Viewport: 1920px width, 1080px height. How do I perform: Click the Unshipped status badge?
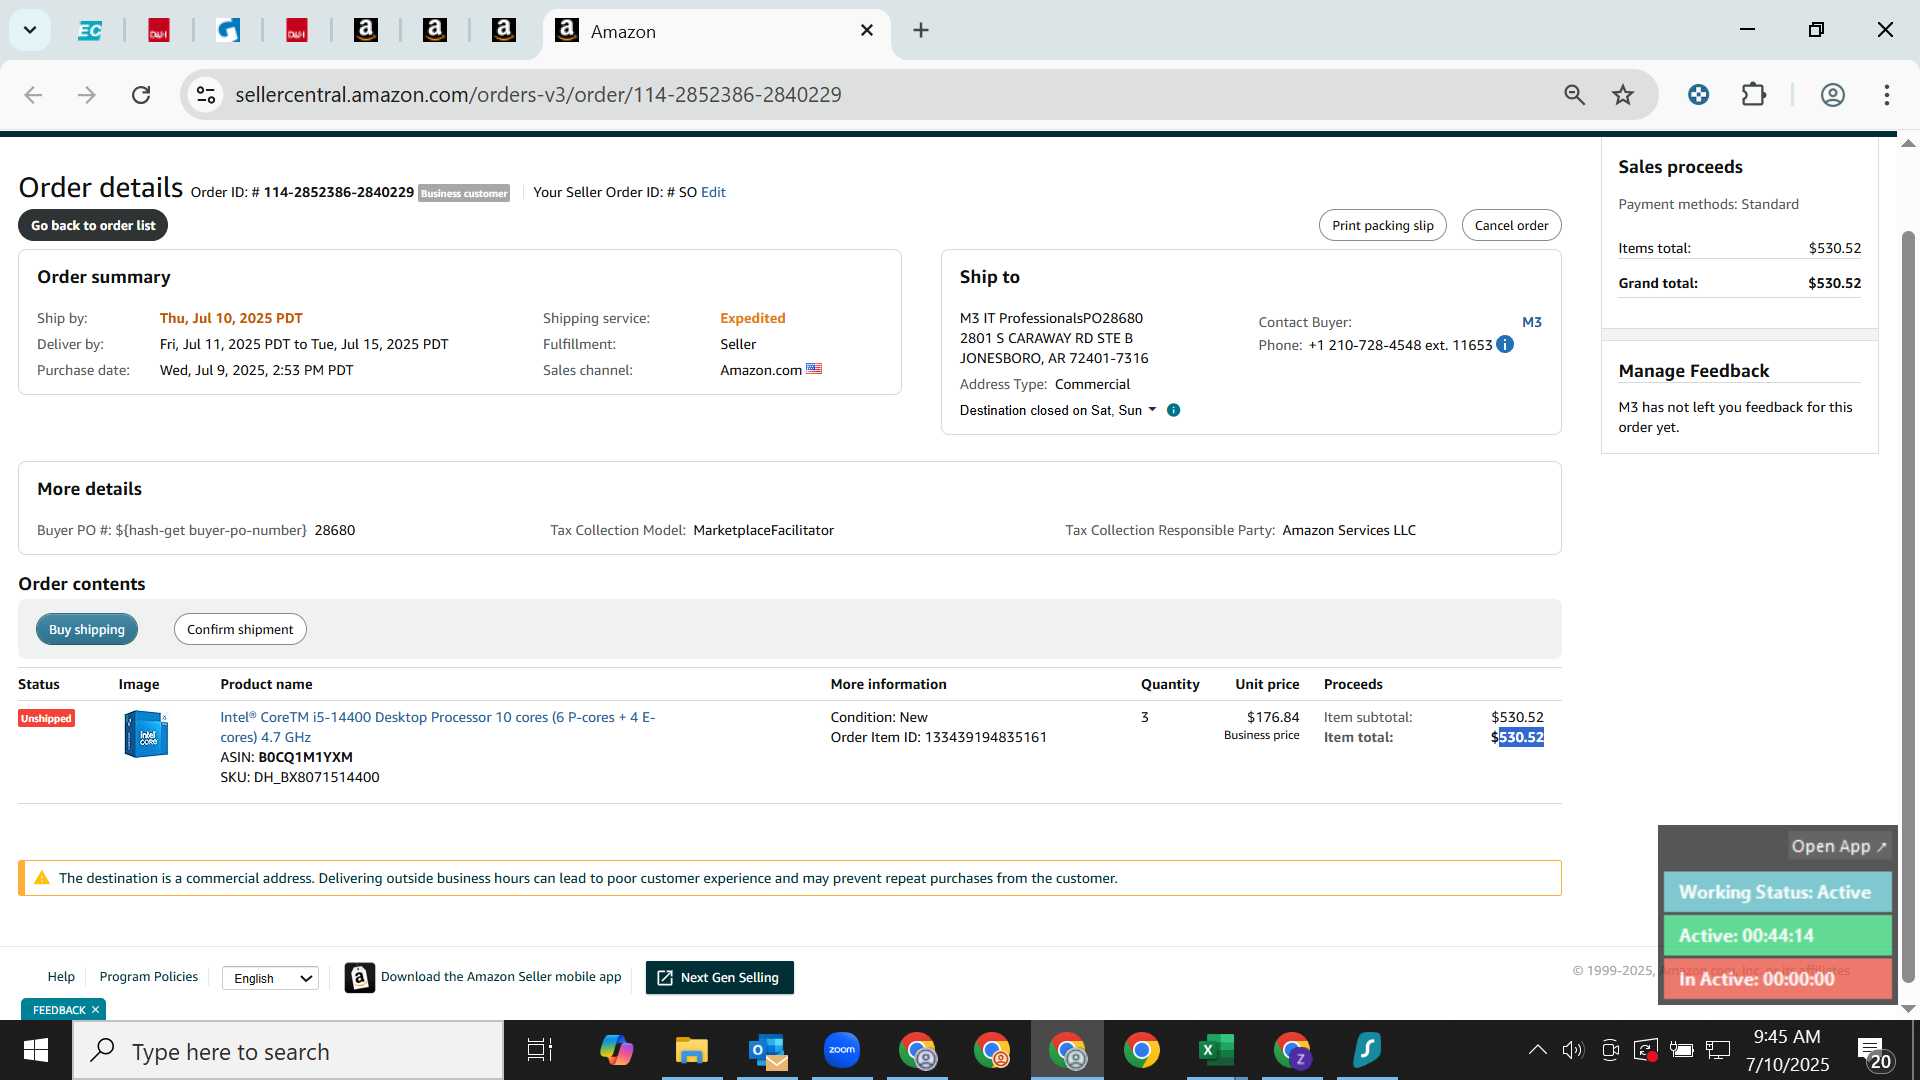point(46,719)
